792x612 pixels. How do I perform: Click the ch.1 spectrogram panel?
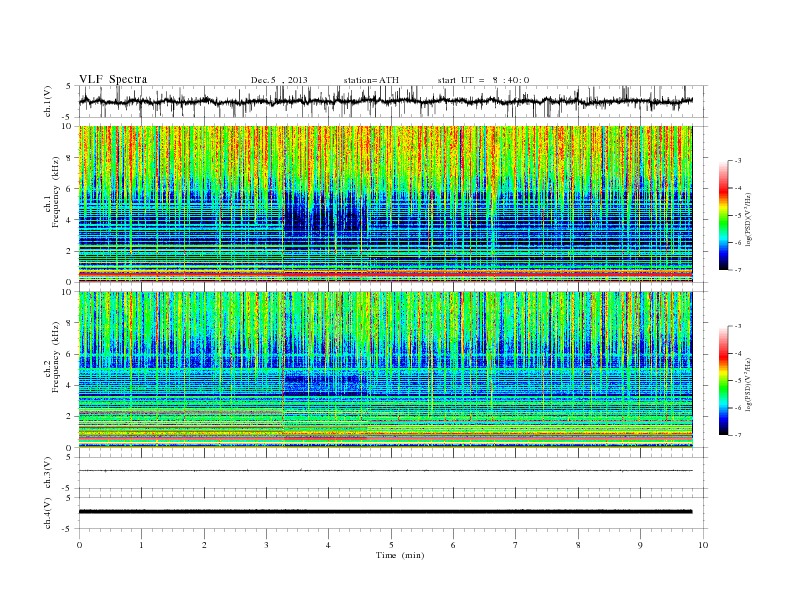[x=385, y=204]
